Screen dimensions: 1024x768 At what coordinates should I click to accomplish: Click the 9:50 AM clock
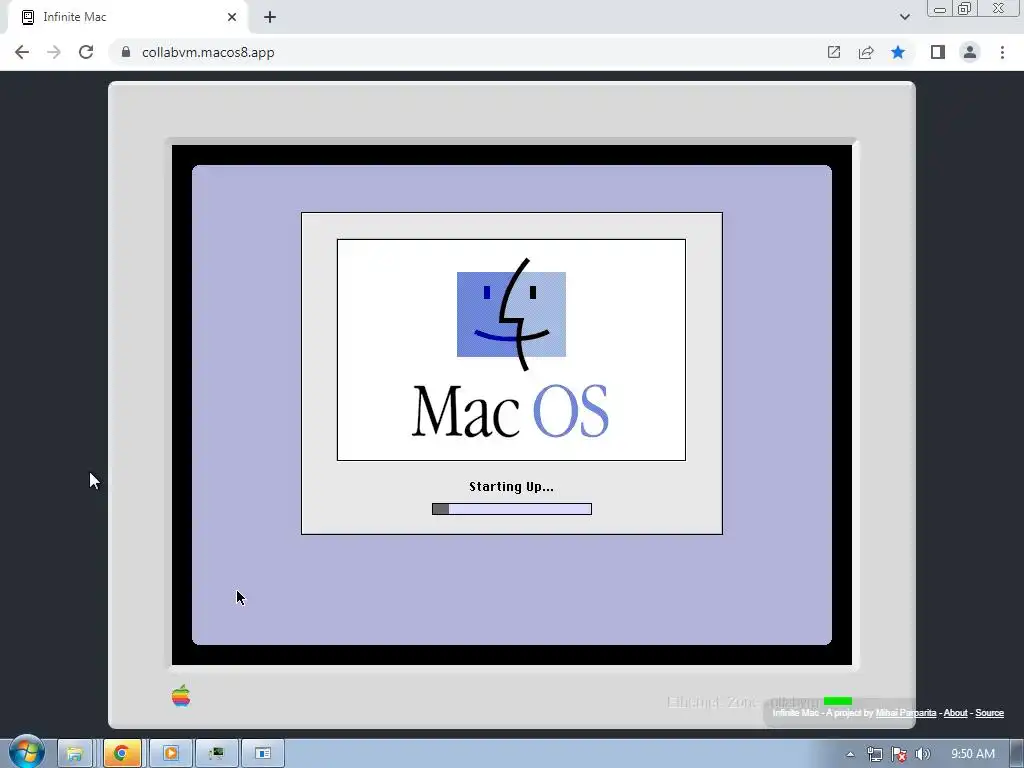972,754
